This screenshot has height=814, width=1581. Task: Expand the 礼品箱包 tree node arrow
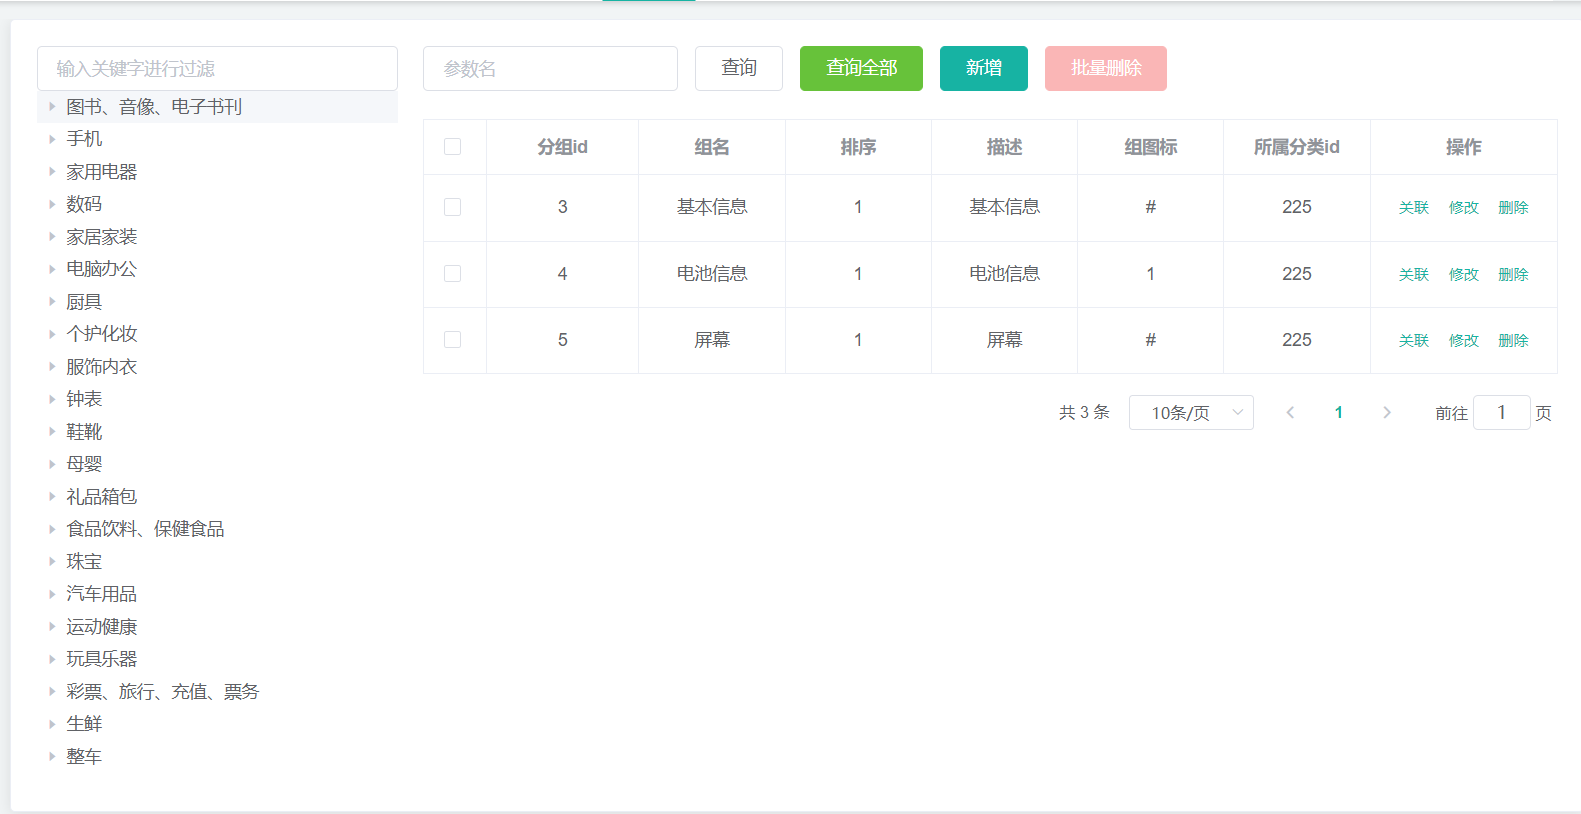pos(52,496)
